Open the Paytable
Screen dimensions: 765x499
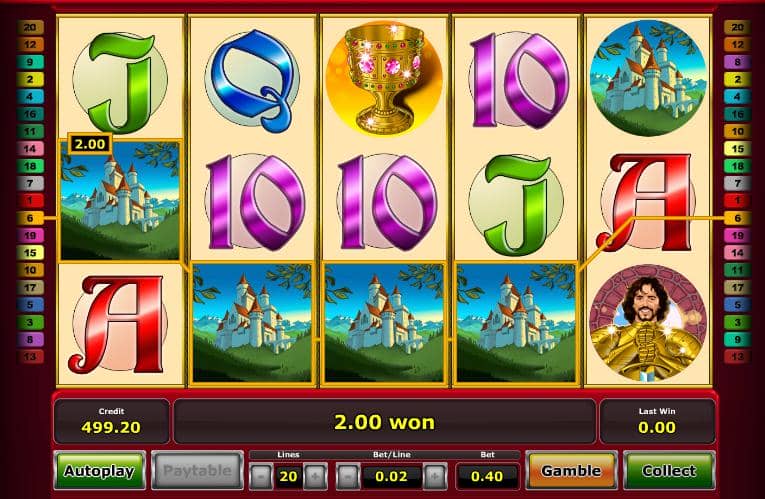pyautogui.click(x=197, y=471)
